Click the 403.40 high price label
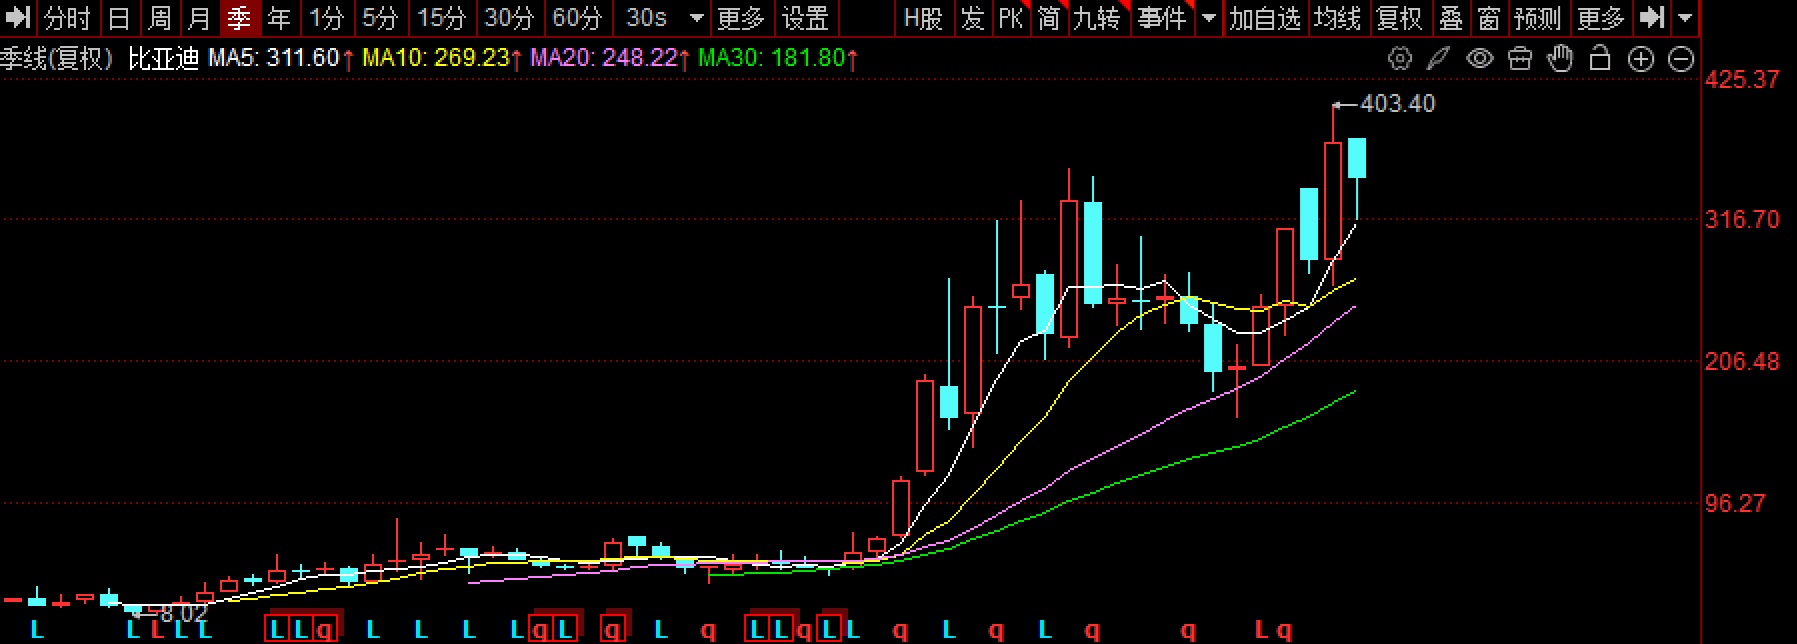This screenshot has height=644, width=1797. coord(1397,103)
